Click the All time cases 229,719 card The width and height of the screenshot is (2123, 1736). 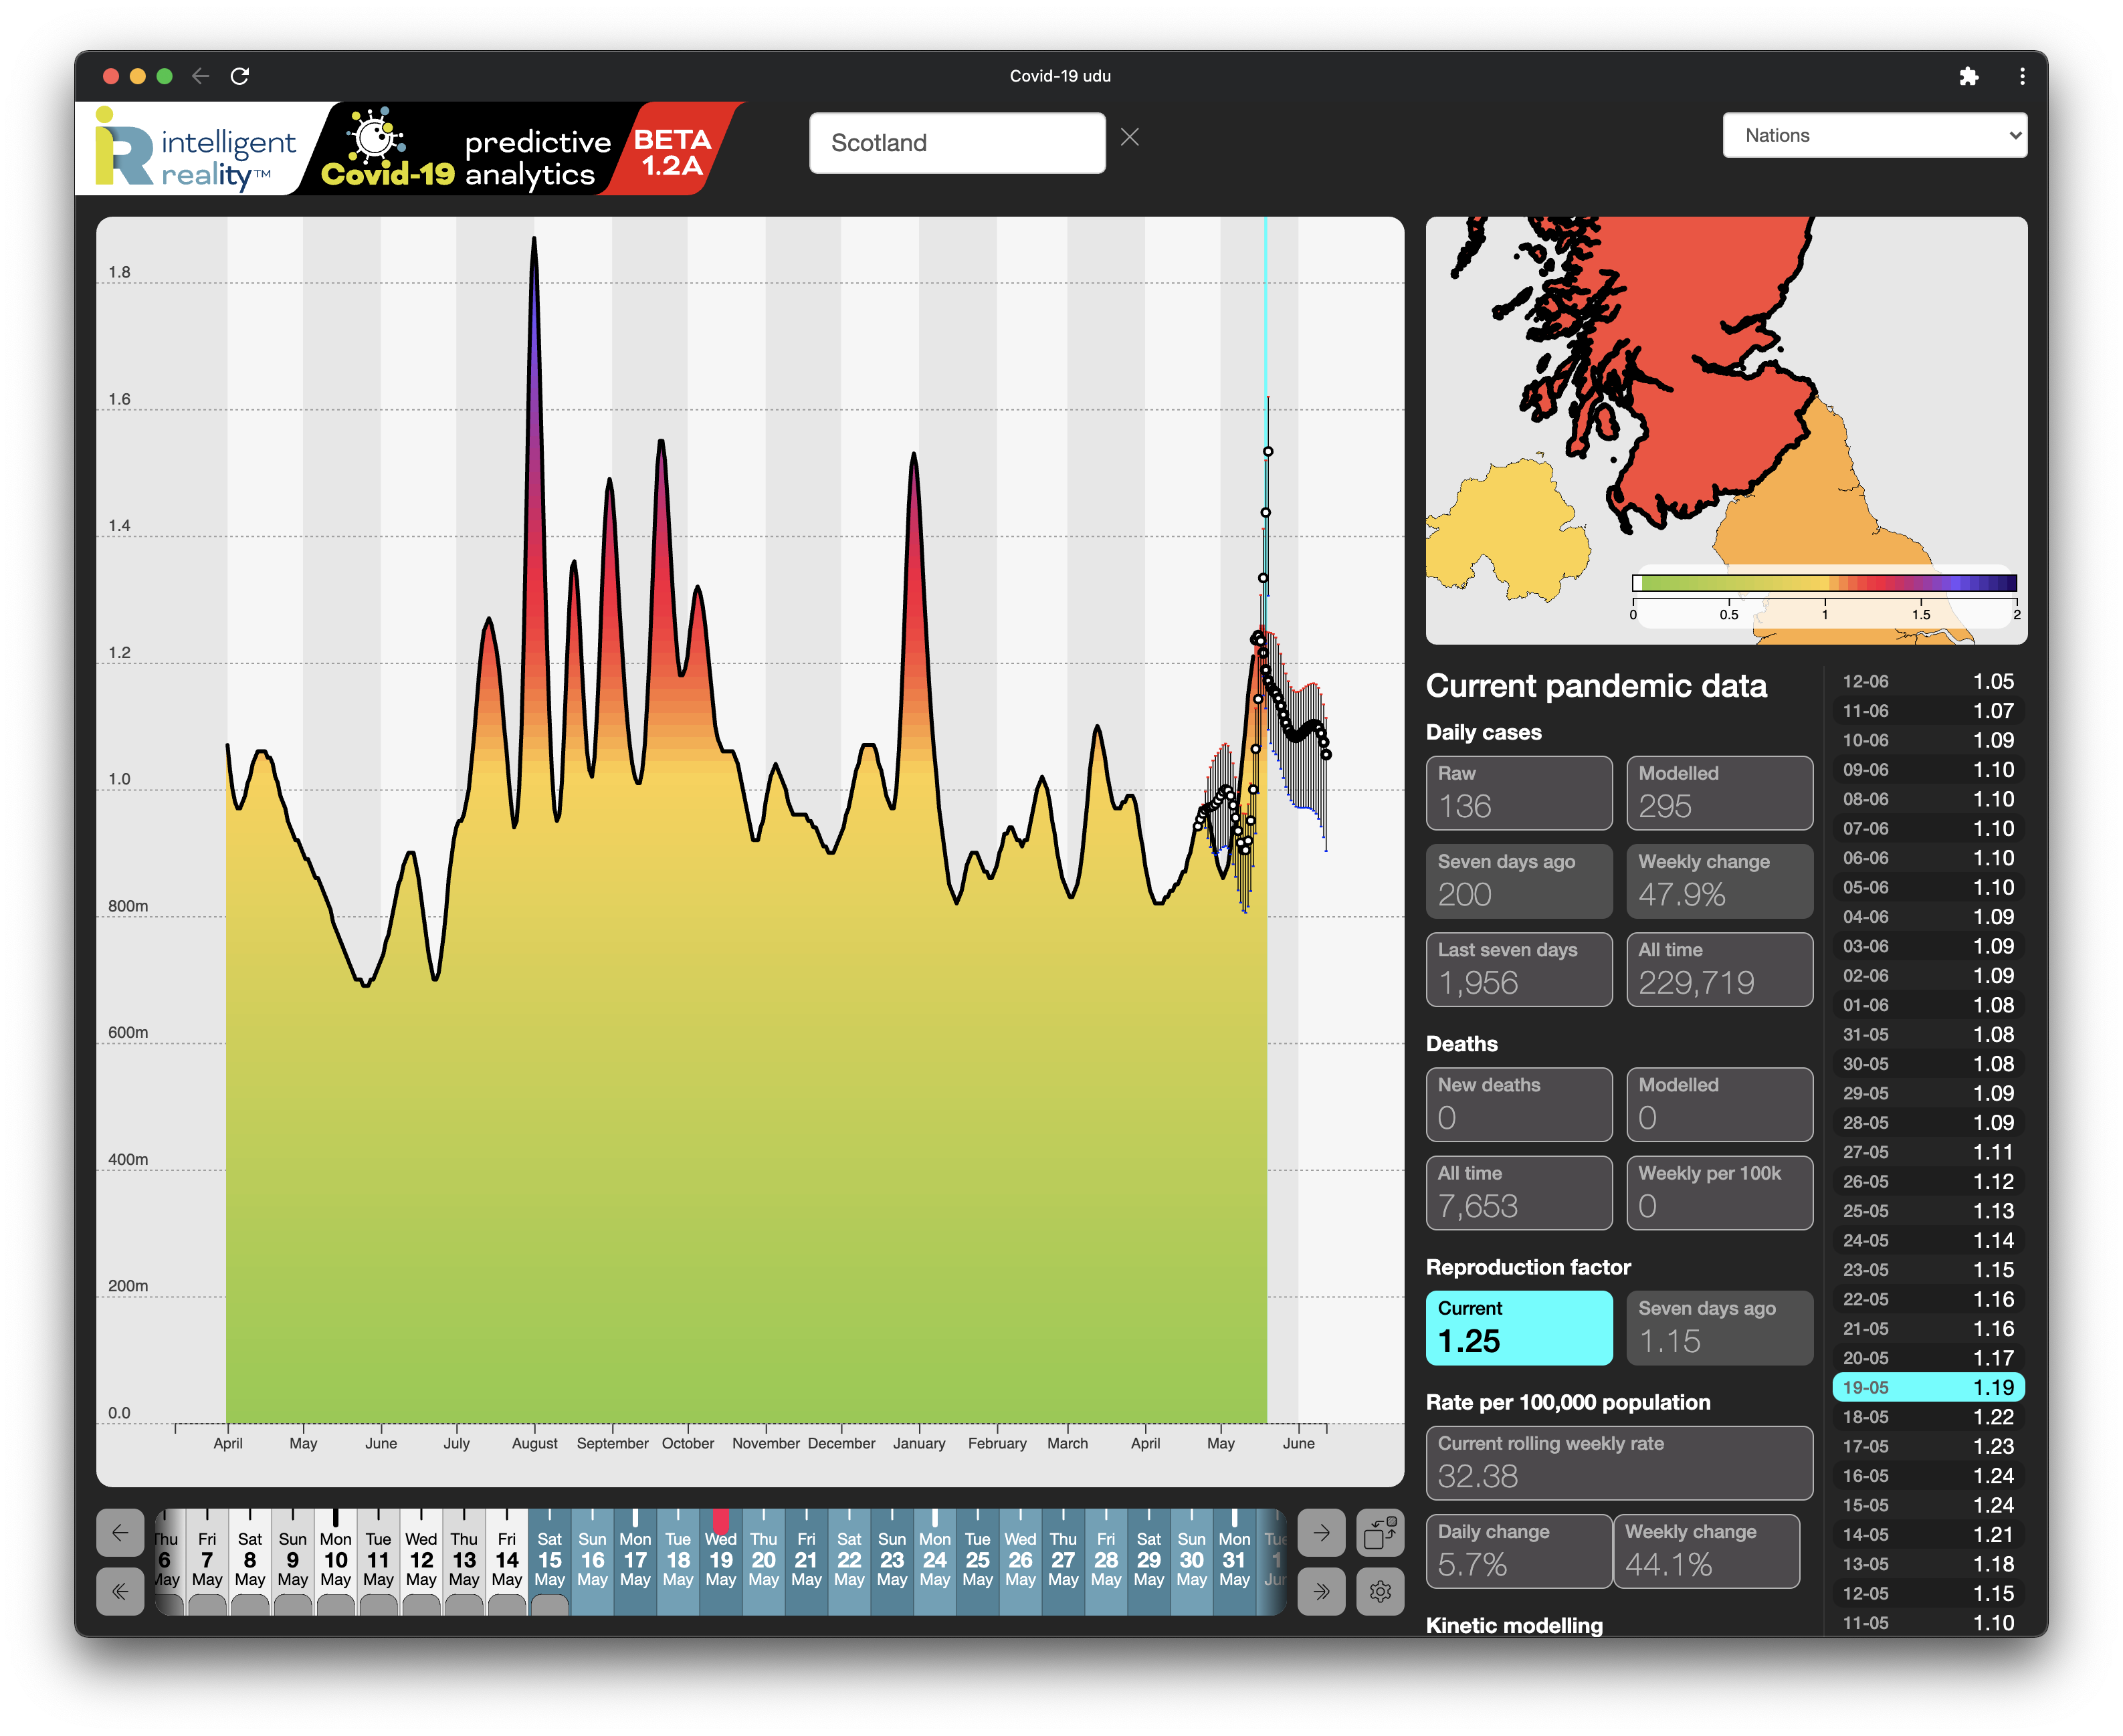coord(1719,969)
